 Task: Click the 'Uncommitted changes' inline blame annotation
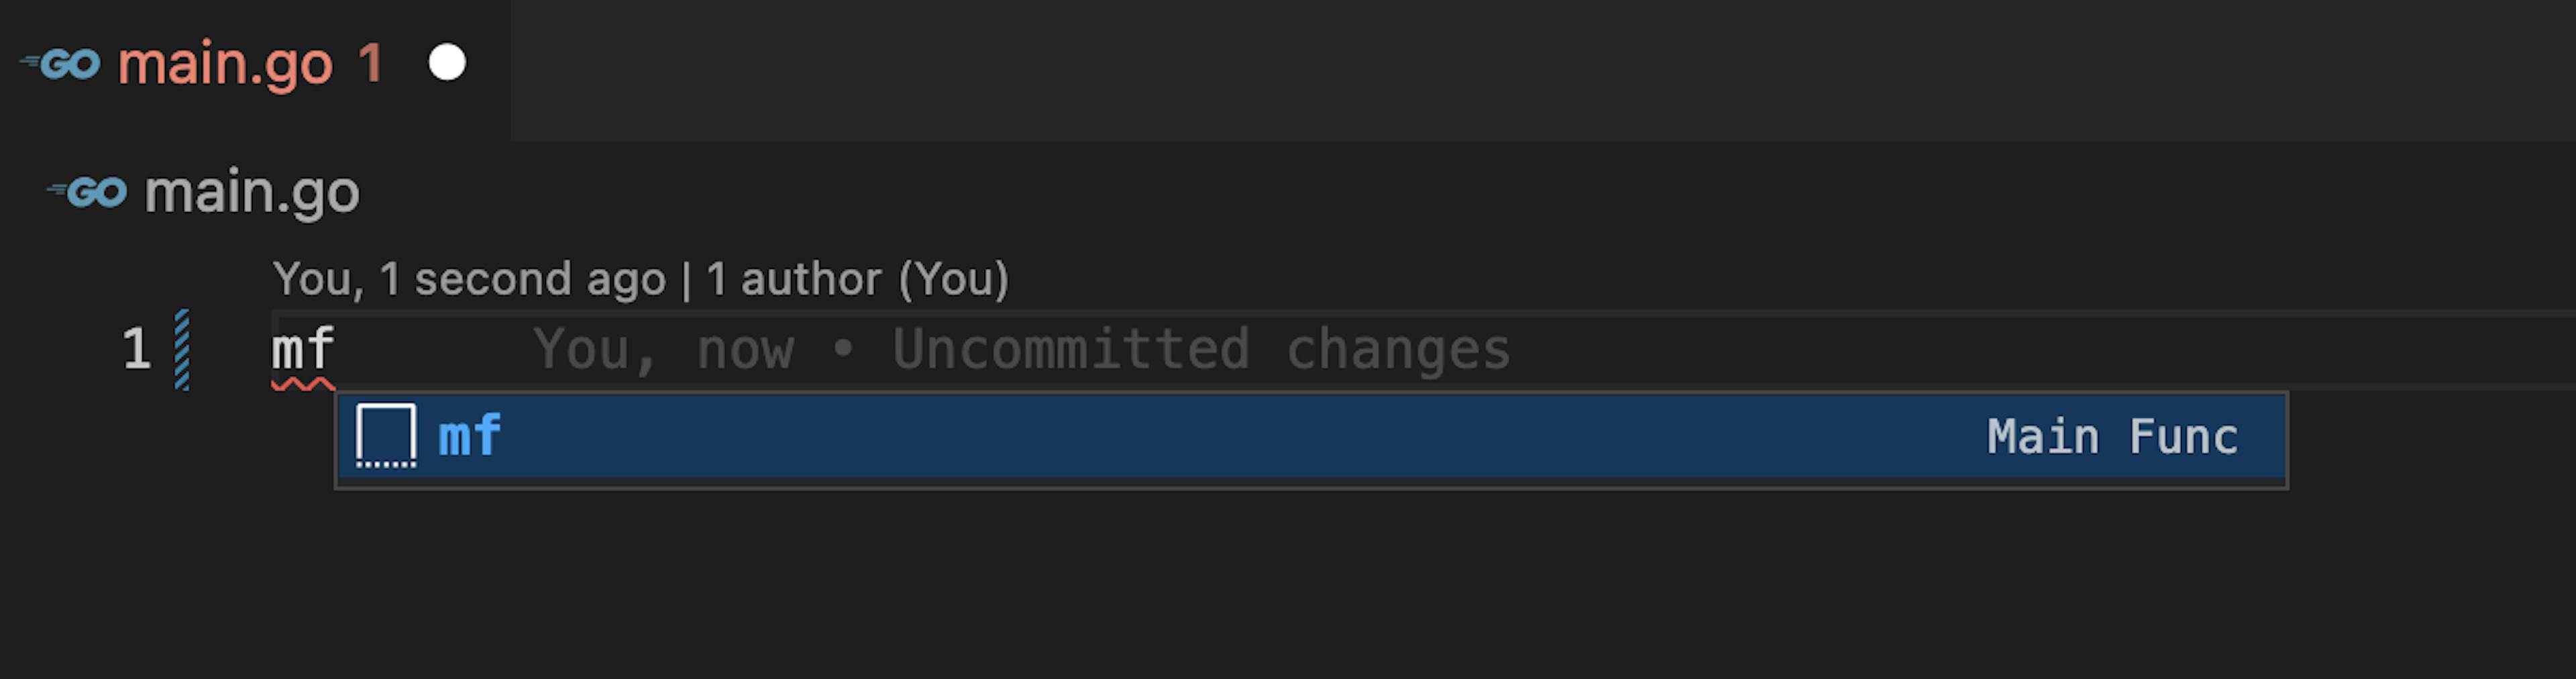[1201, 349]
